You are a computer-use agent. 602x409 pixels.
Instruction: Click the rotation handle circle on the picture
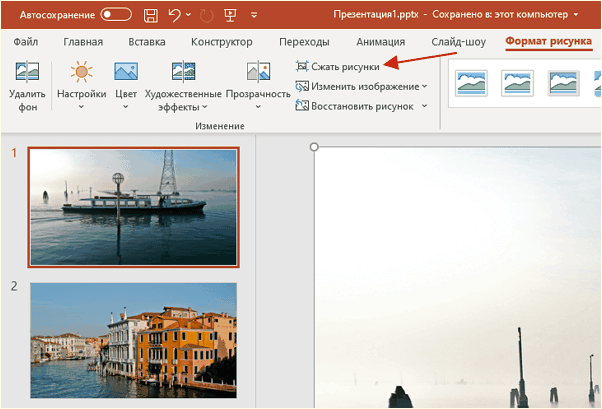[314, 147]
